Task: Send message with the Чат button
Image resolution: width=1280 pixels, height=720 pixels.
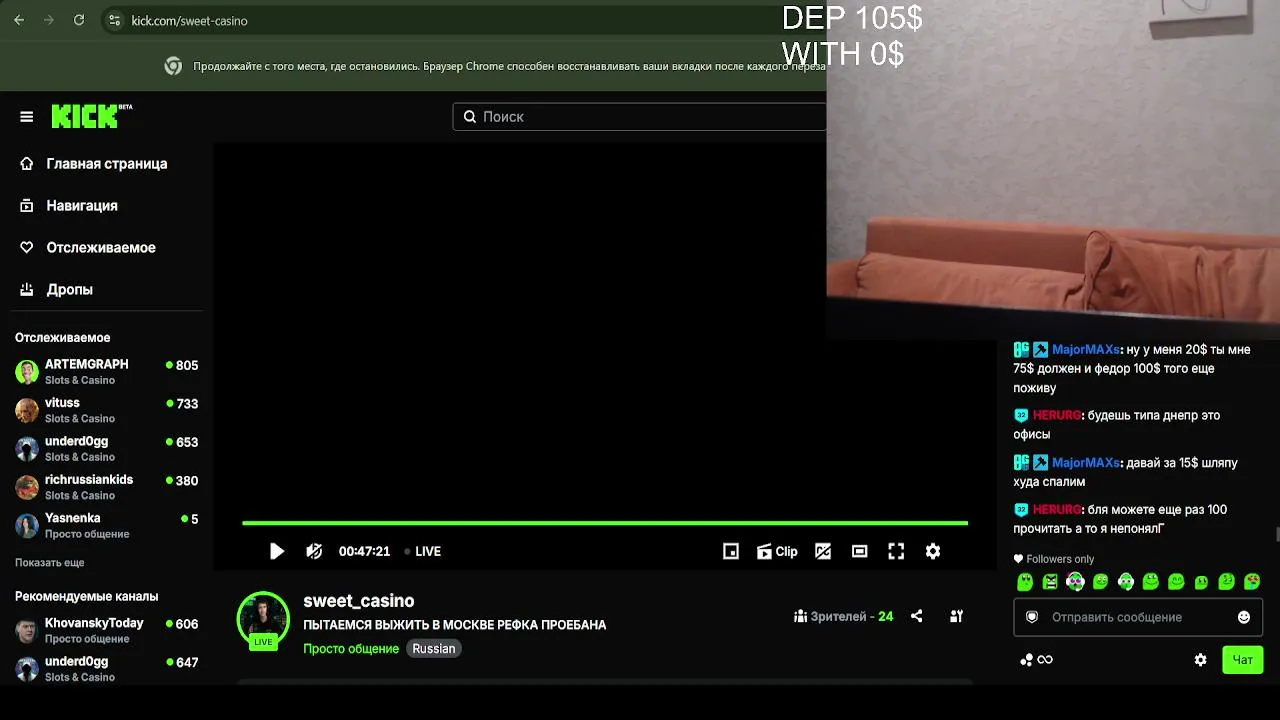Action: click(1243, 660)
